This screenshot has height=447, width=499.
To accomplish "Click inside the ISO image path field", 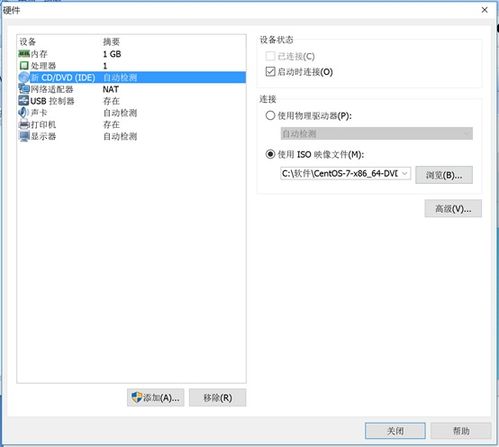I will 339,173.
